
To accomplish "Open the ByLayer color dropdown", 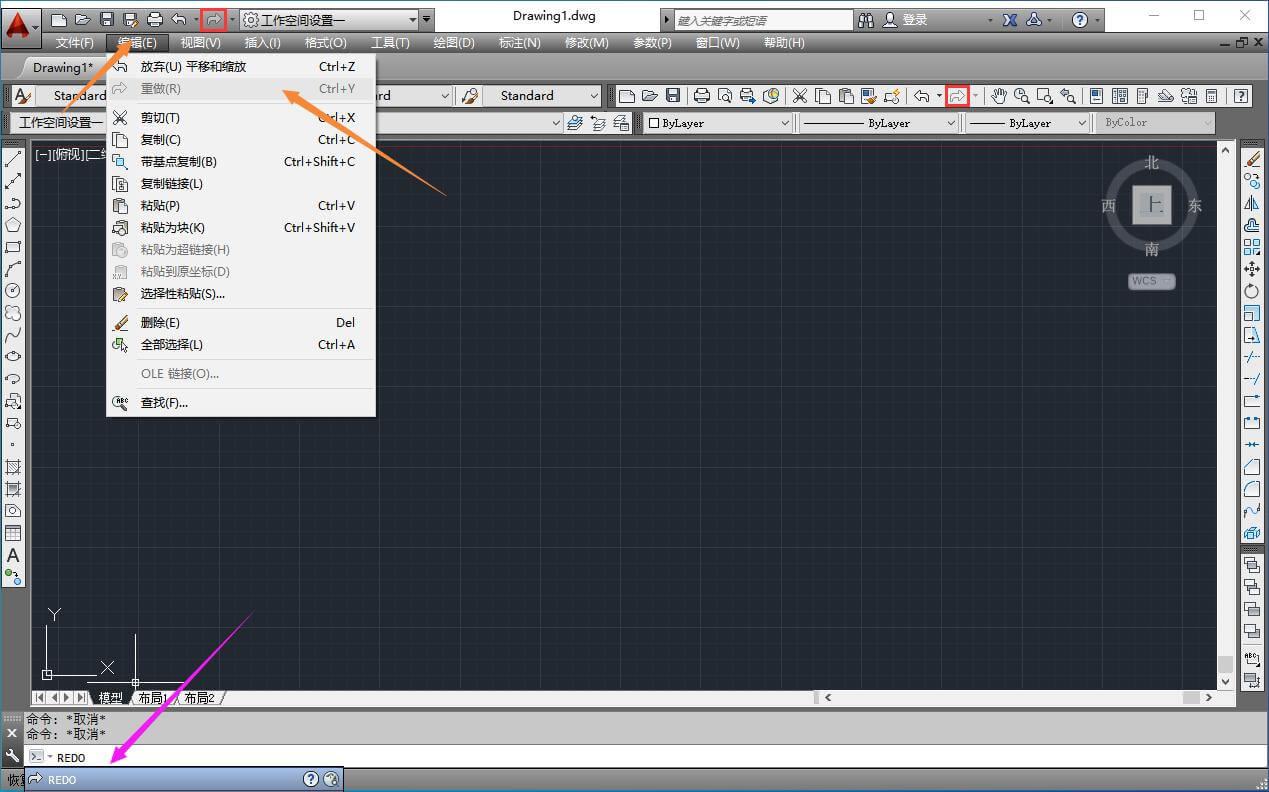I will (718, 123).
